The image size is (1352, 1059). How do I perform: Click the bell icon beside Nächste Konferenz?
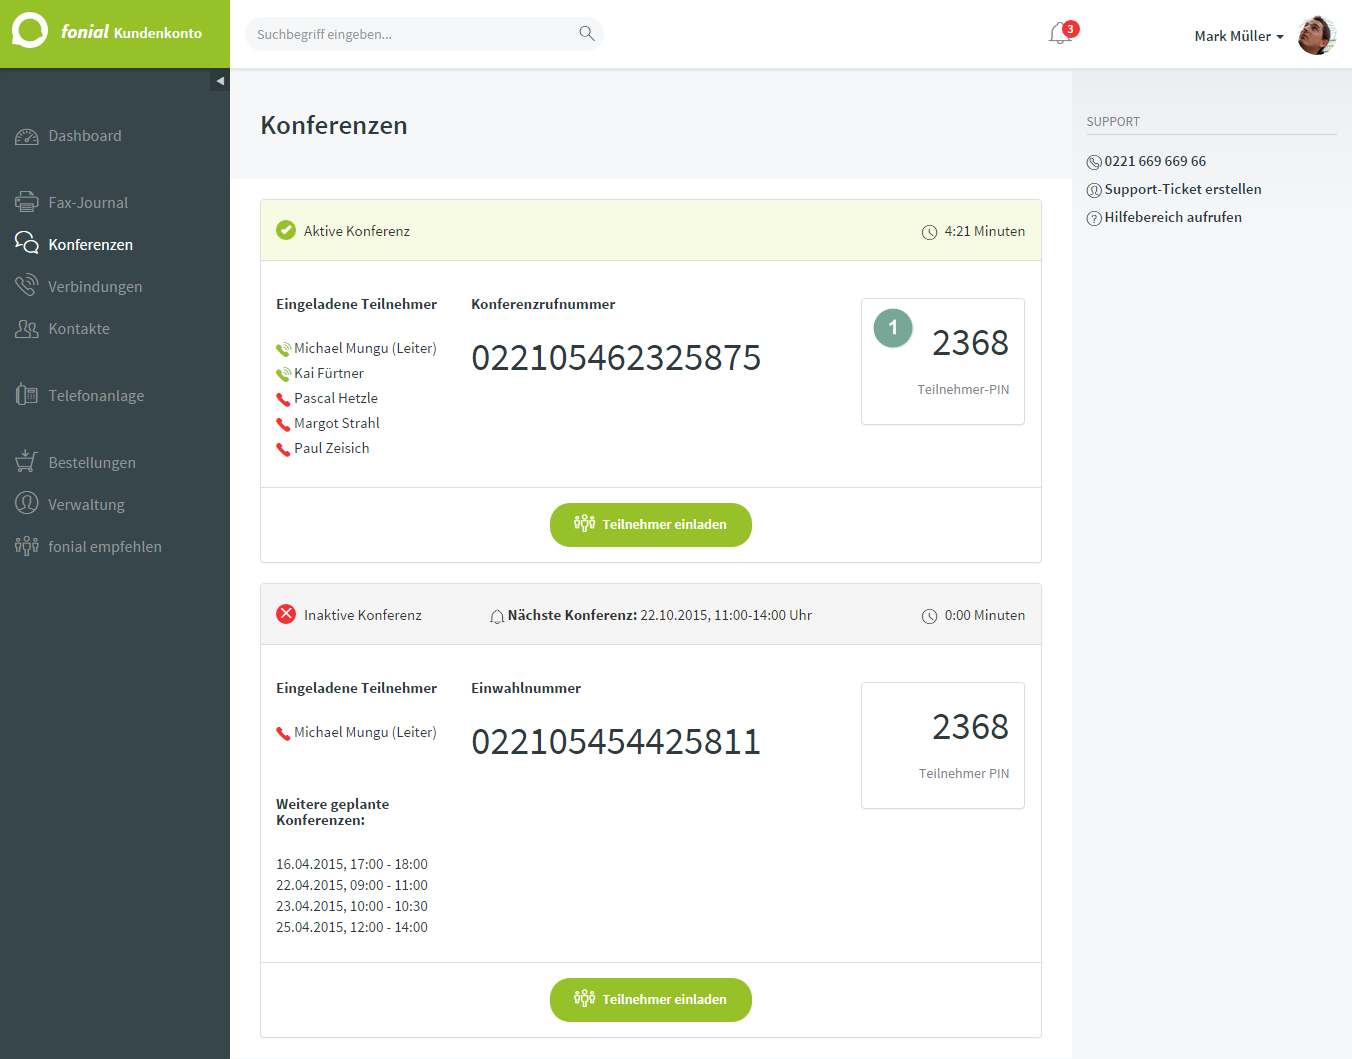(x=497, y=616)
